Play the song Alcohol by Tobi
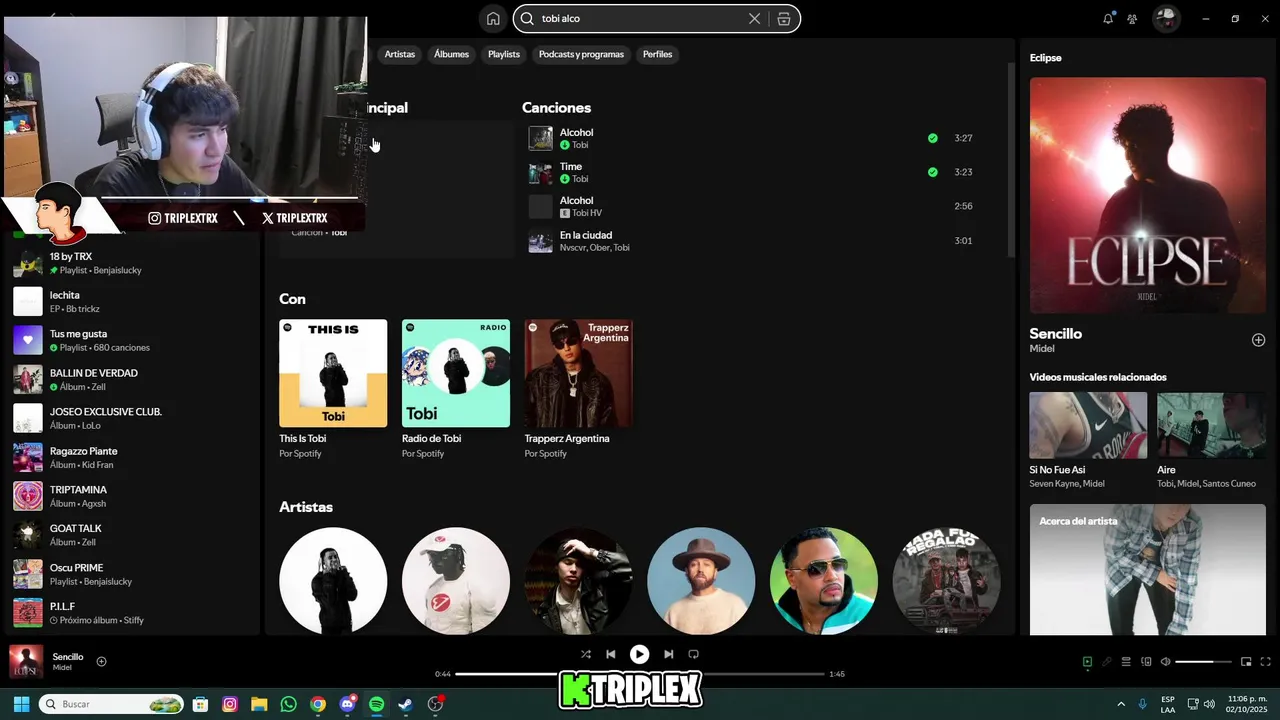Viewport: 1280px width, 720px height. click(x=751, y=138)
